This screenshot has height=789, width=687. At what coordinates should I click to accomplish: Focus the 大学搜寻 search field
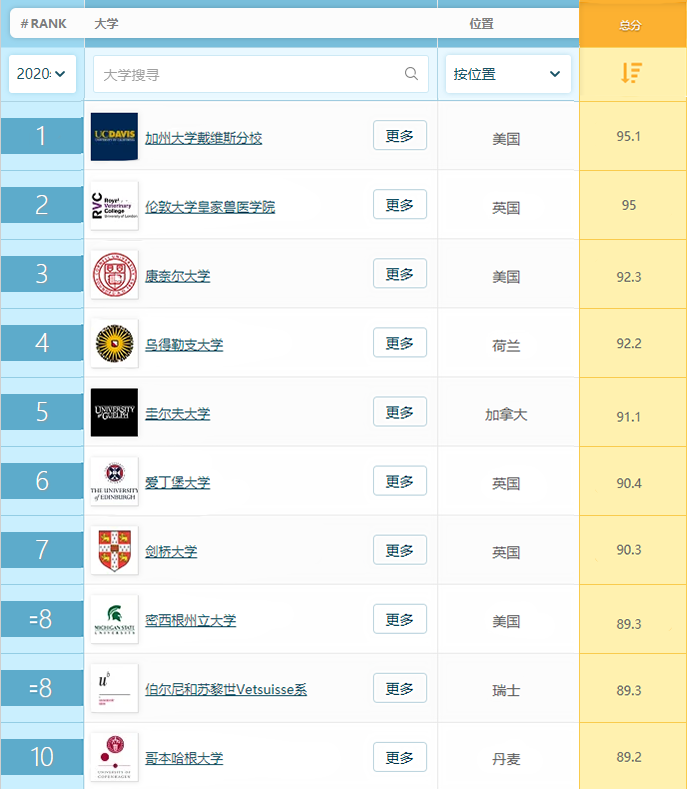[261, 74]
